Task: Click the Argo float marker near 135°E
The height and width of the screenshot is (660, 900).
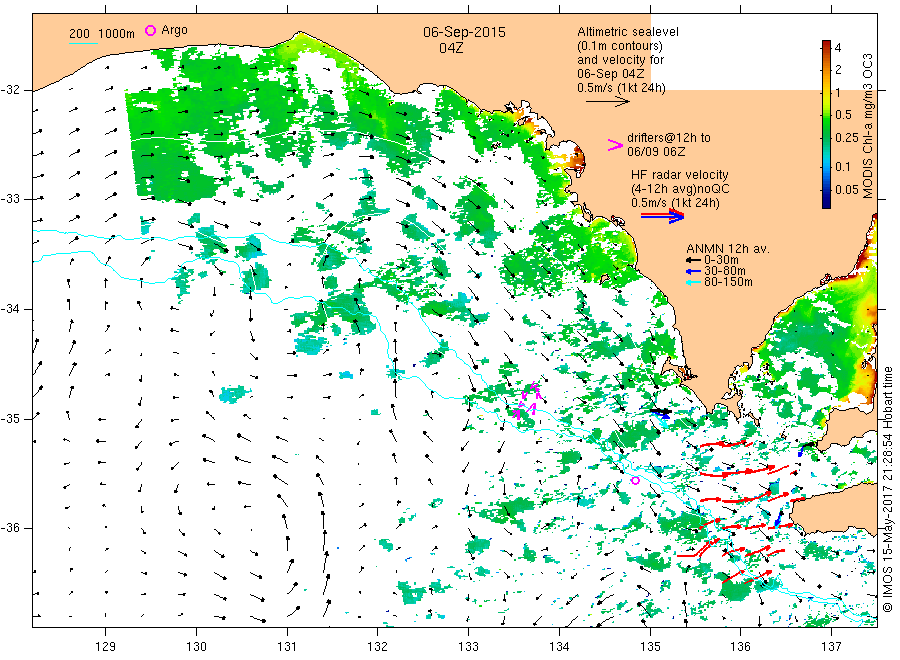Action: click(x=635, y=480)
